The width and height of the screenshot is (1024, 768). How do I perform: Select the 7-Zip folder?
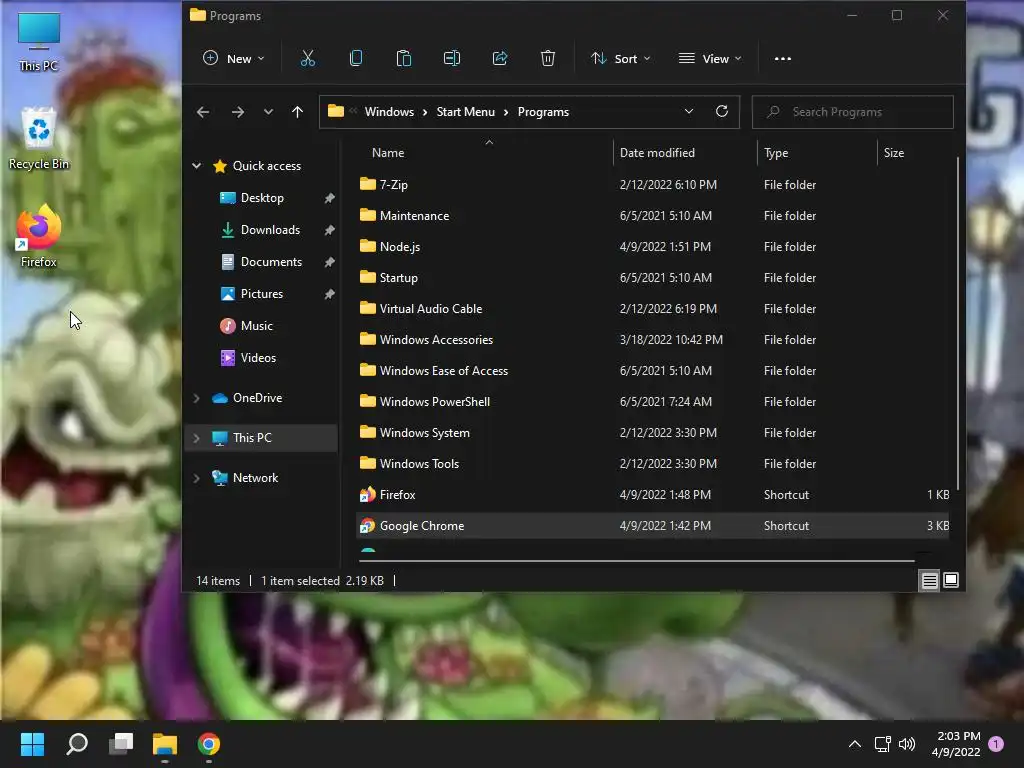[x=653, y=185]
